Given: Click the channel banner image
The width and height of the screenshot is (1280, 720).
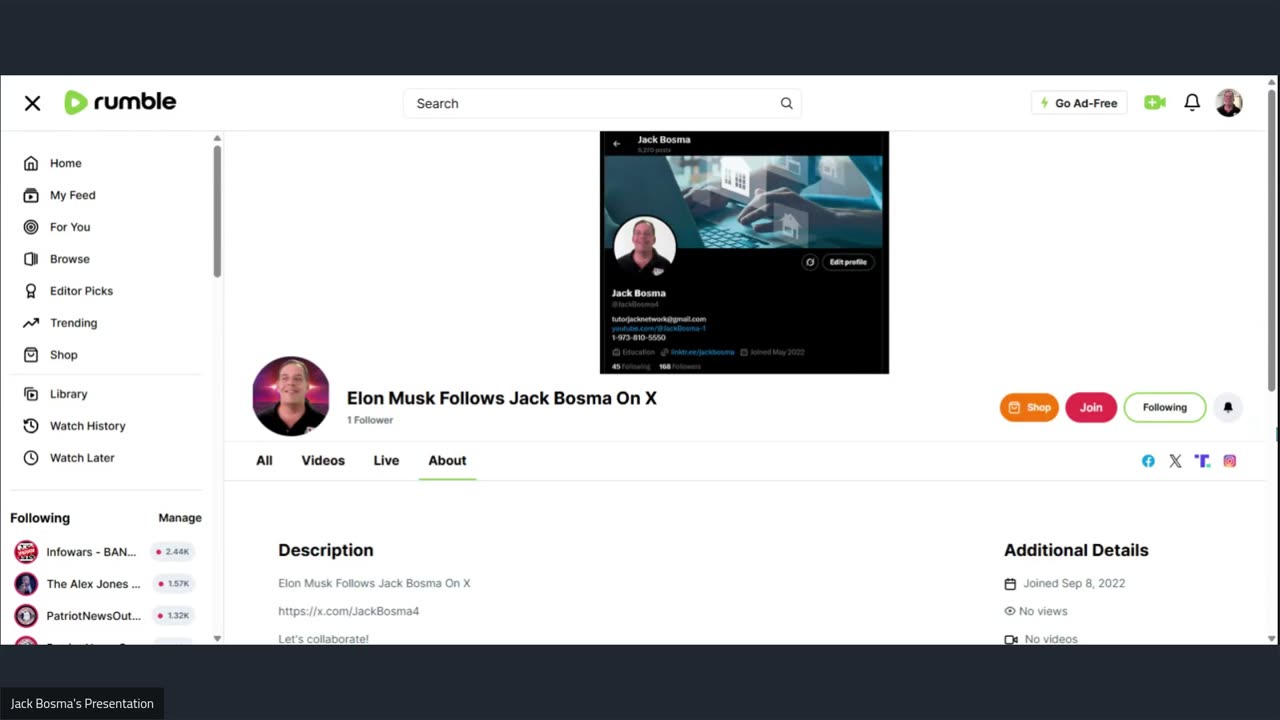Looking at the screenshot, I should [744, 252].
